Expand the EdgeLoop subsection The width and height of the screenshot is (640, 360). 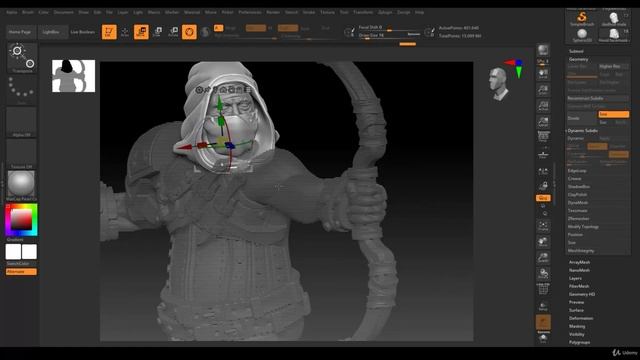(577, 171)
